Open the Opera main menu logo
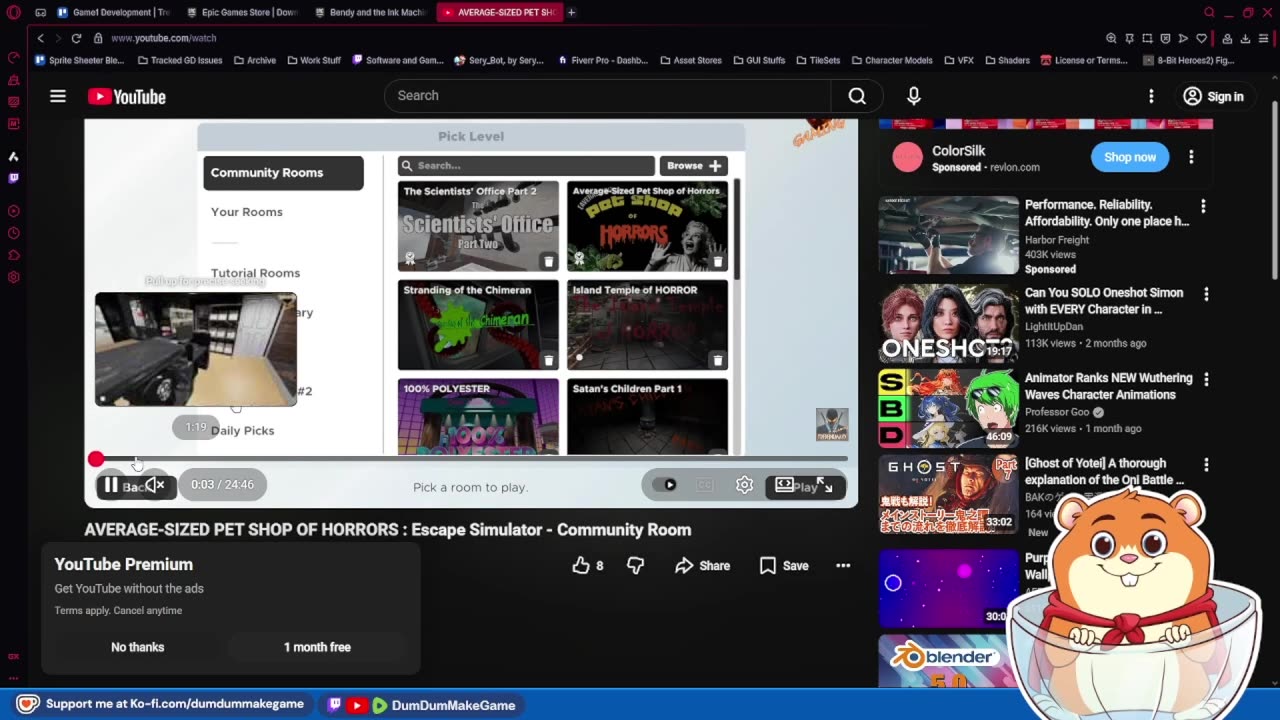 (14, 13)
